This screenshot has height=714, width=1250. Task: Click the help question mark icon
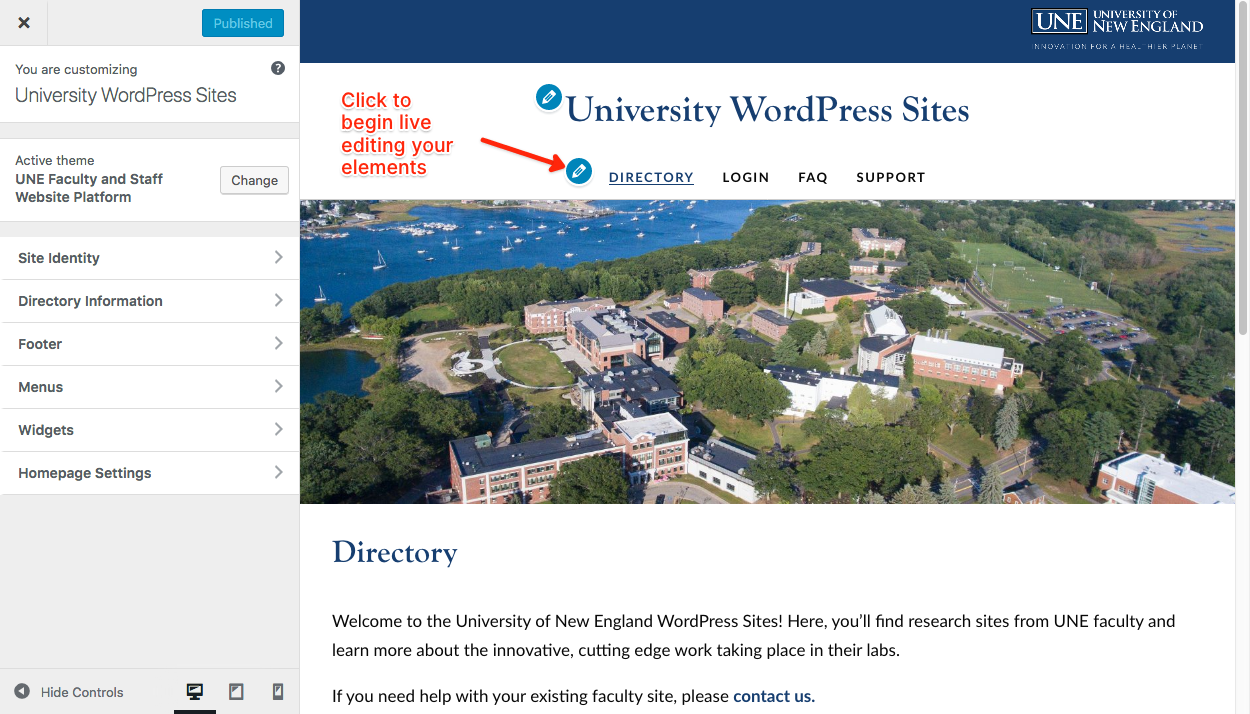[x=278, y=68]
